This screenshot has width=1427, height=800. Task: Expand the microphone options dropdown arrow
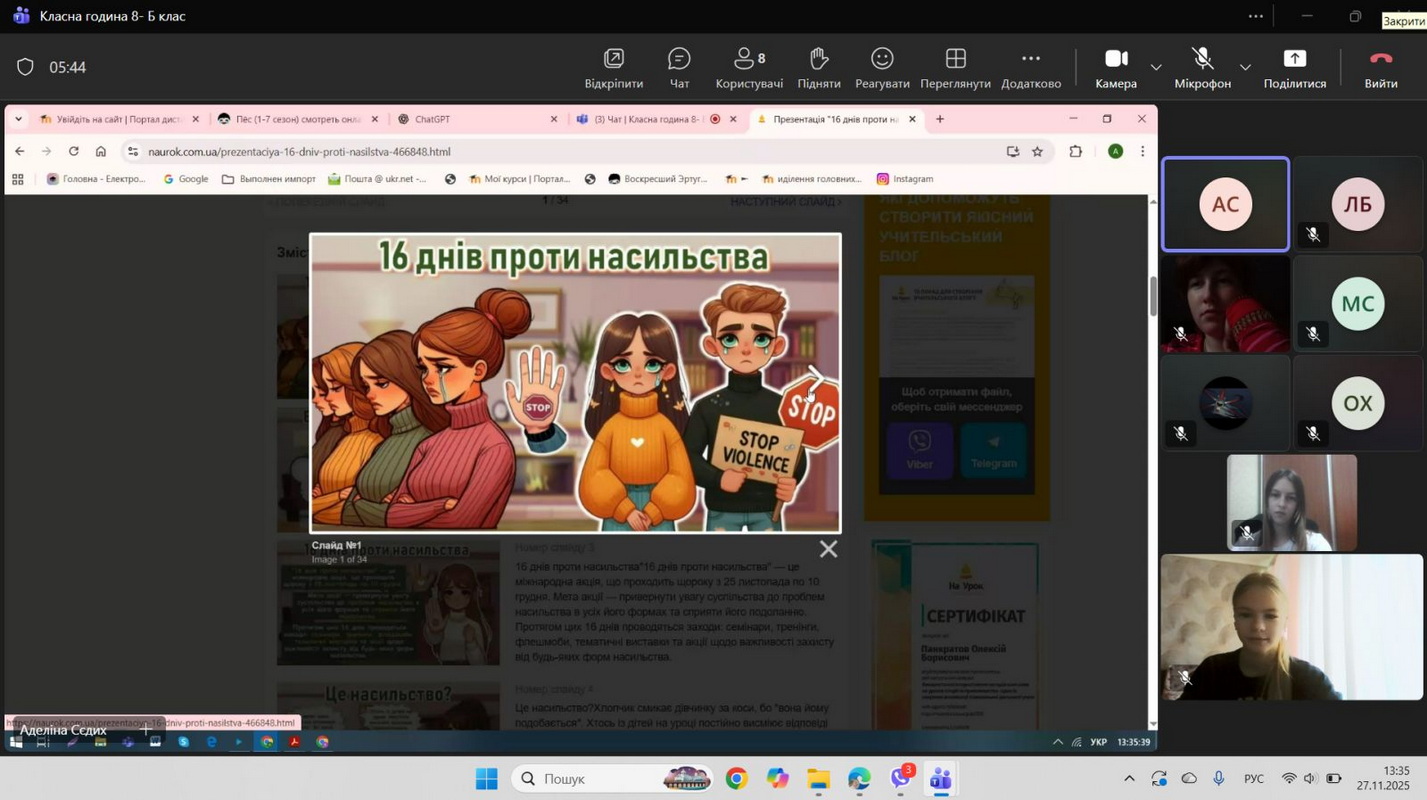click(x=1245, y=68)
